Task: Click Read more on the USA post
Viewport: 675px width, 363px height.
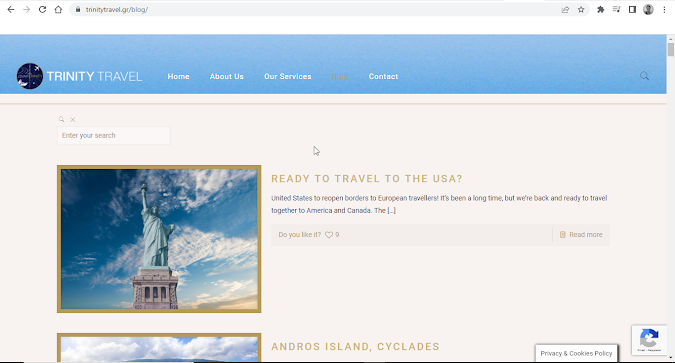Action: click(581, 235)
